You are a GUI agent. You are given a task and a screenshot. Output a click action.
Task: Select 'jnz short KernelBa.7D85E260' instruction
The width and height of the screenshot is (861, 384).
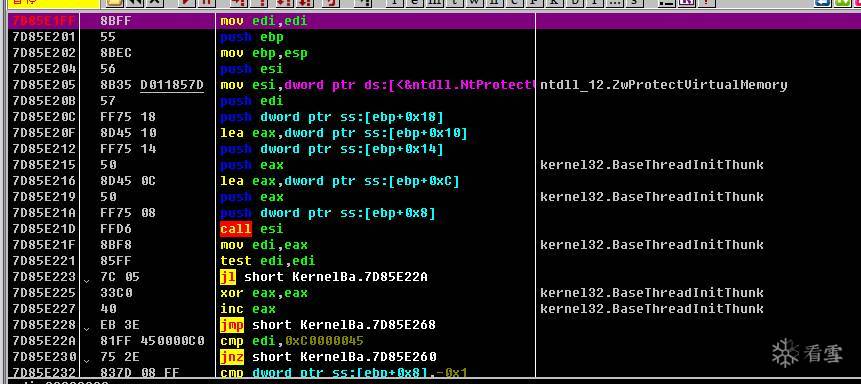(328, 356)
